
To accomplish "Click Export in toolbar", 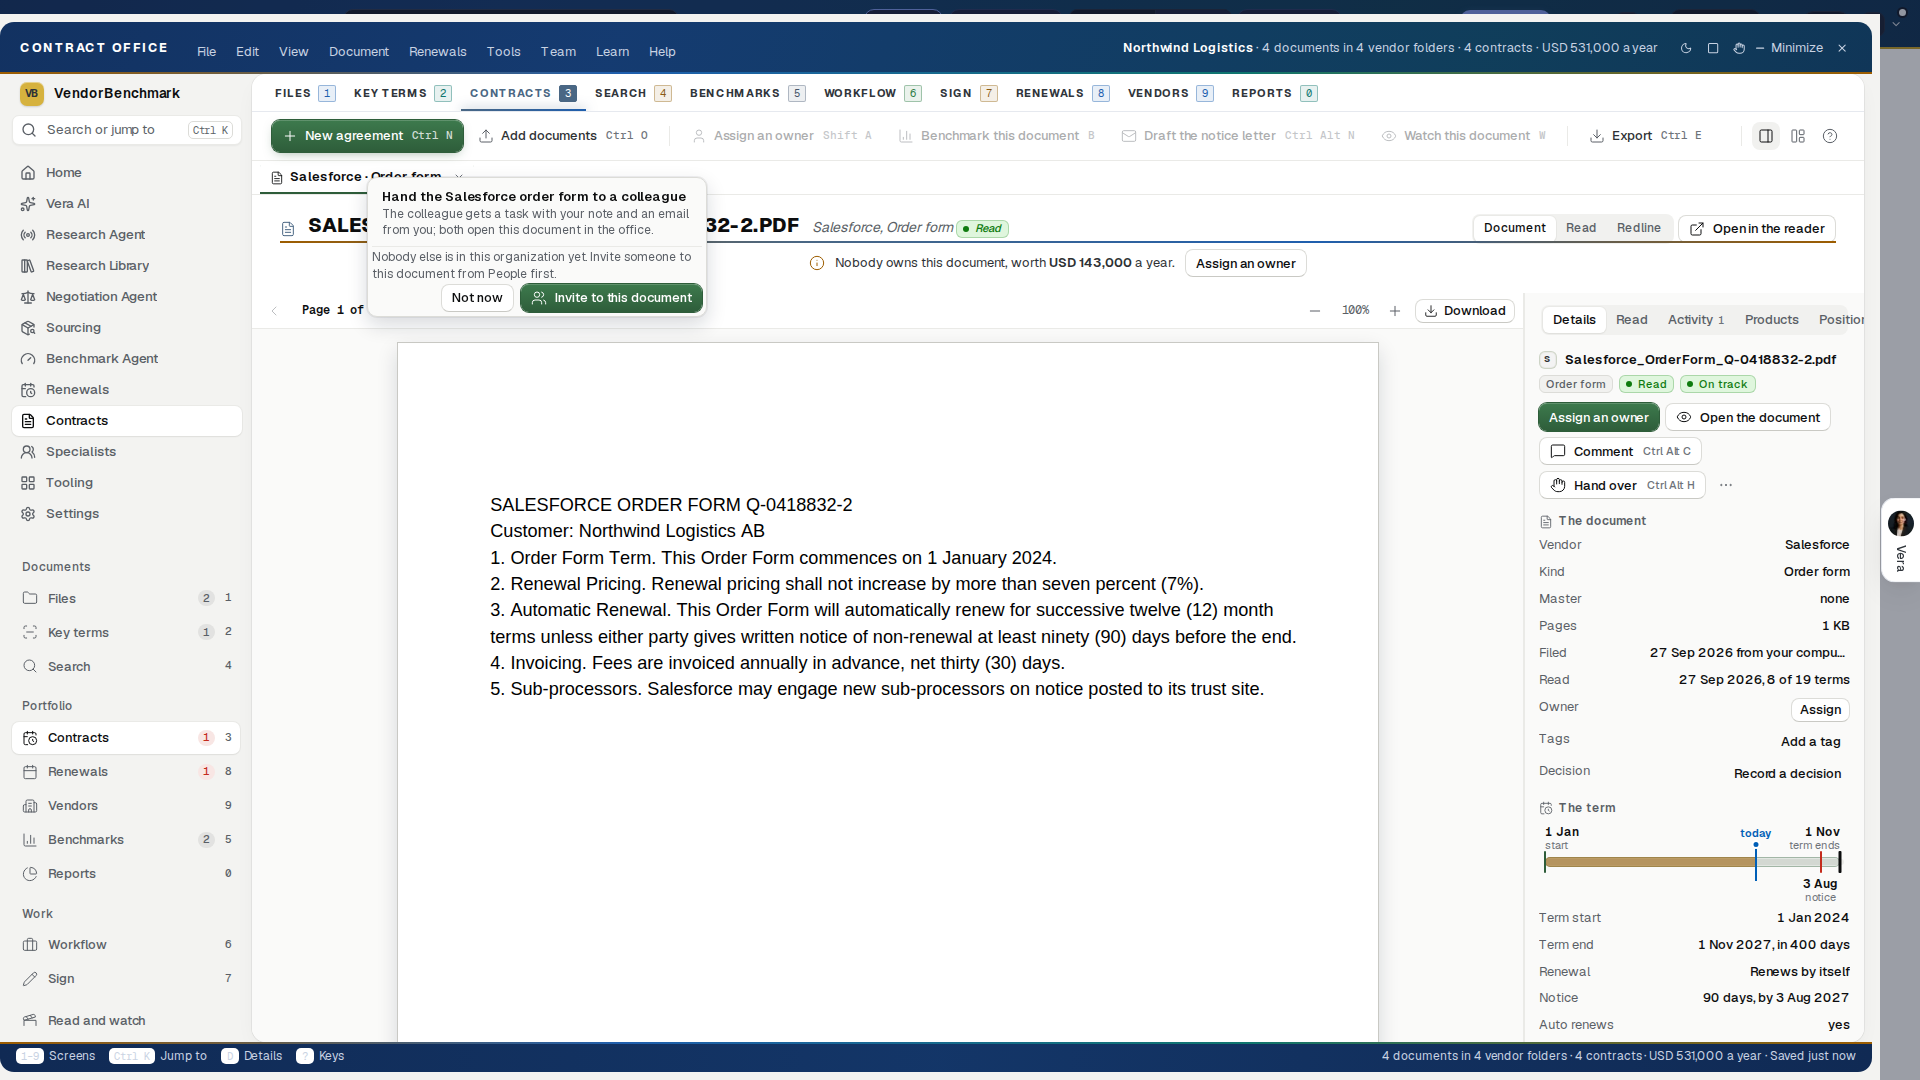I will (1646, 136).
